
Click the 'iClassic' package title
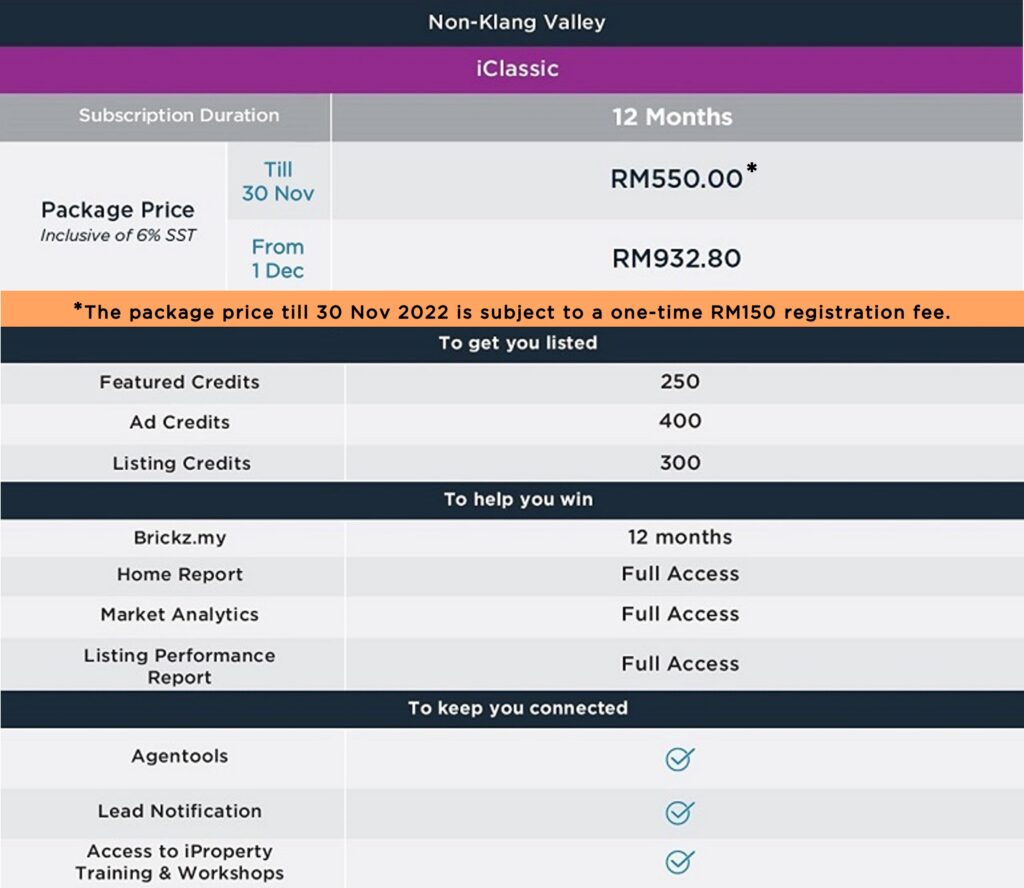coord(517,69)
